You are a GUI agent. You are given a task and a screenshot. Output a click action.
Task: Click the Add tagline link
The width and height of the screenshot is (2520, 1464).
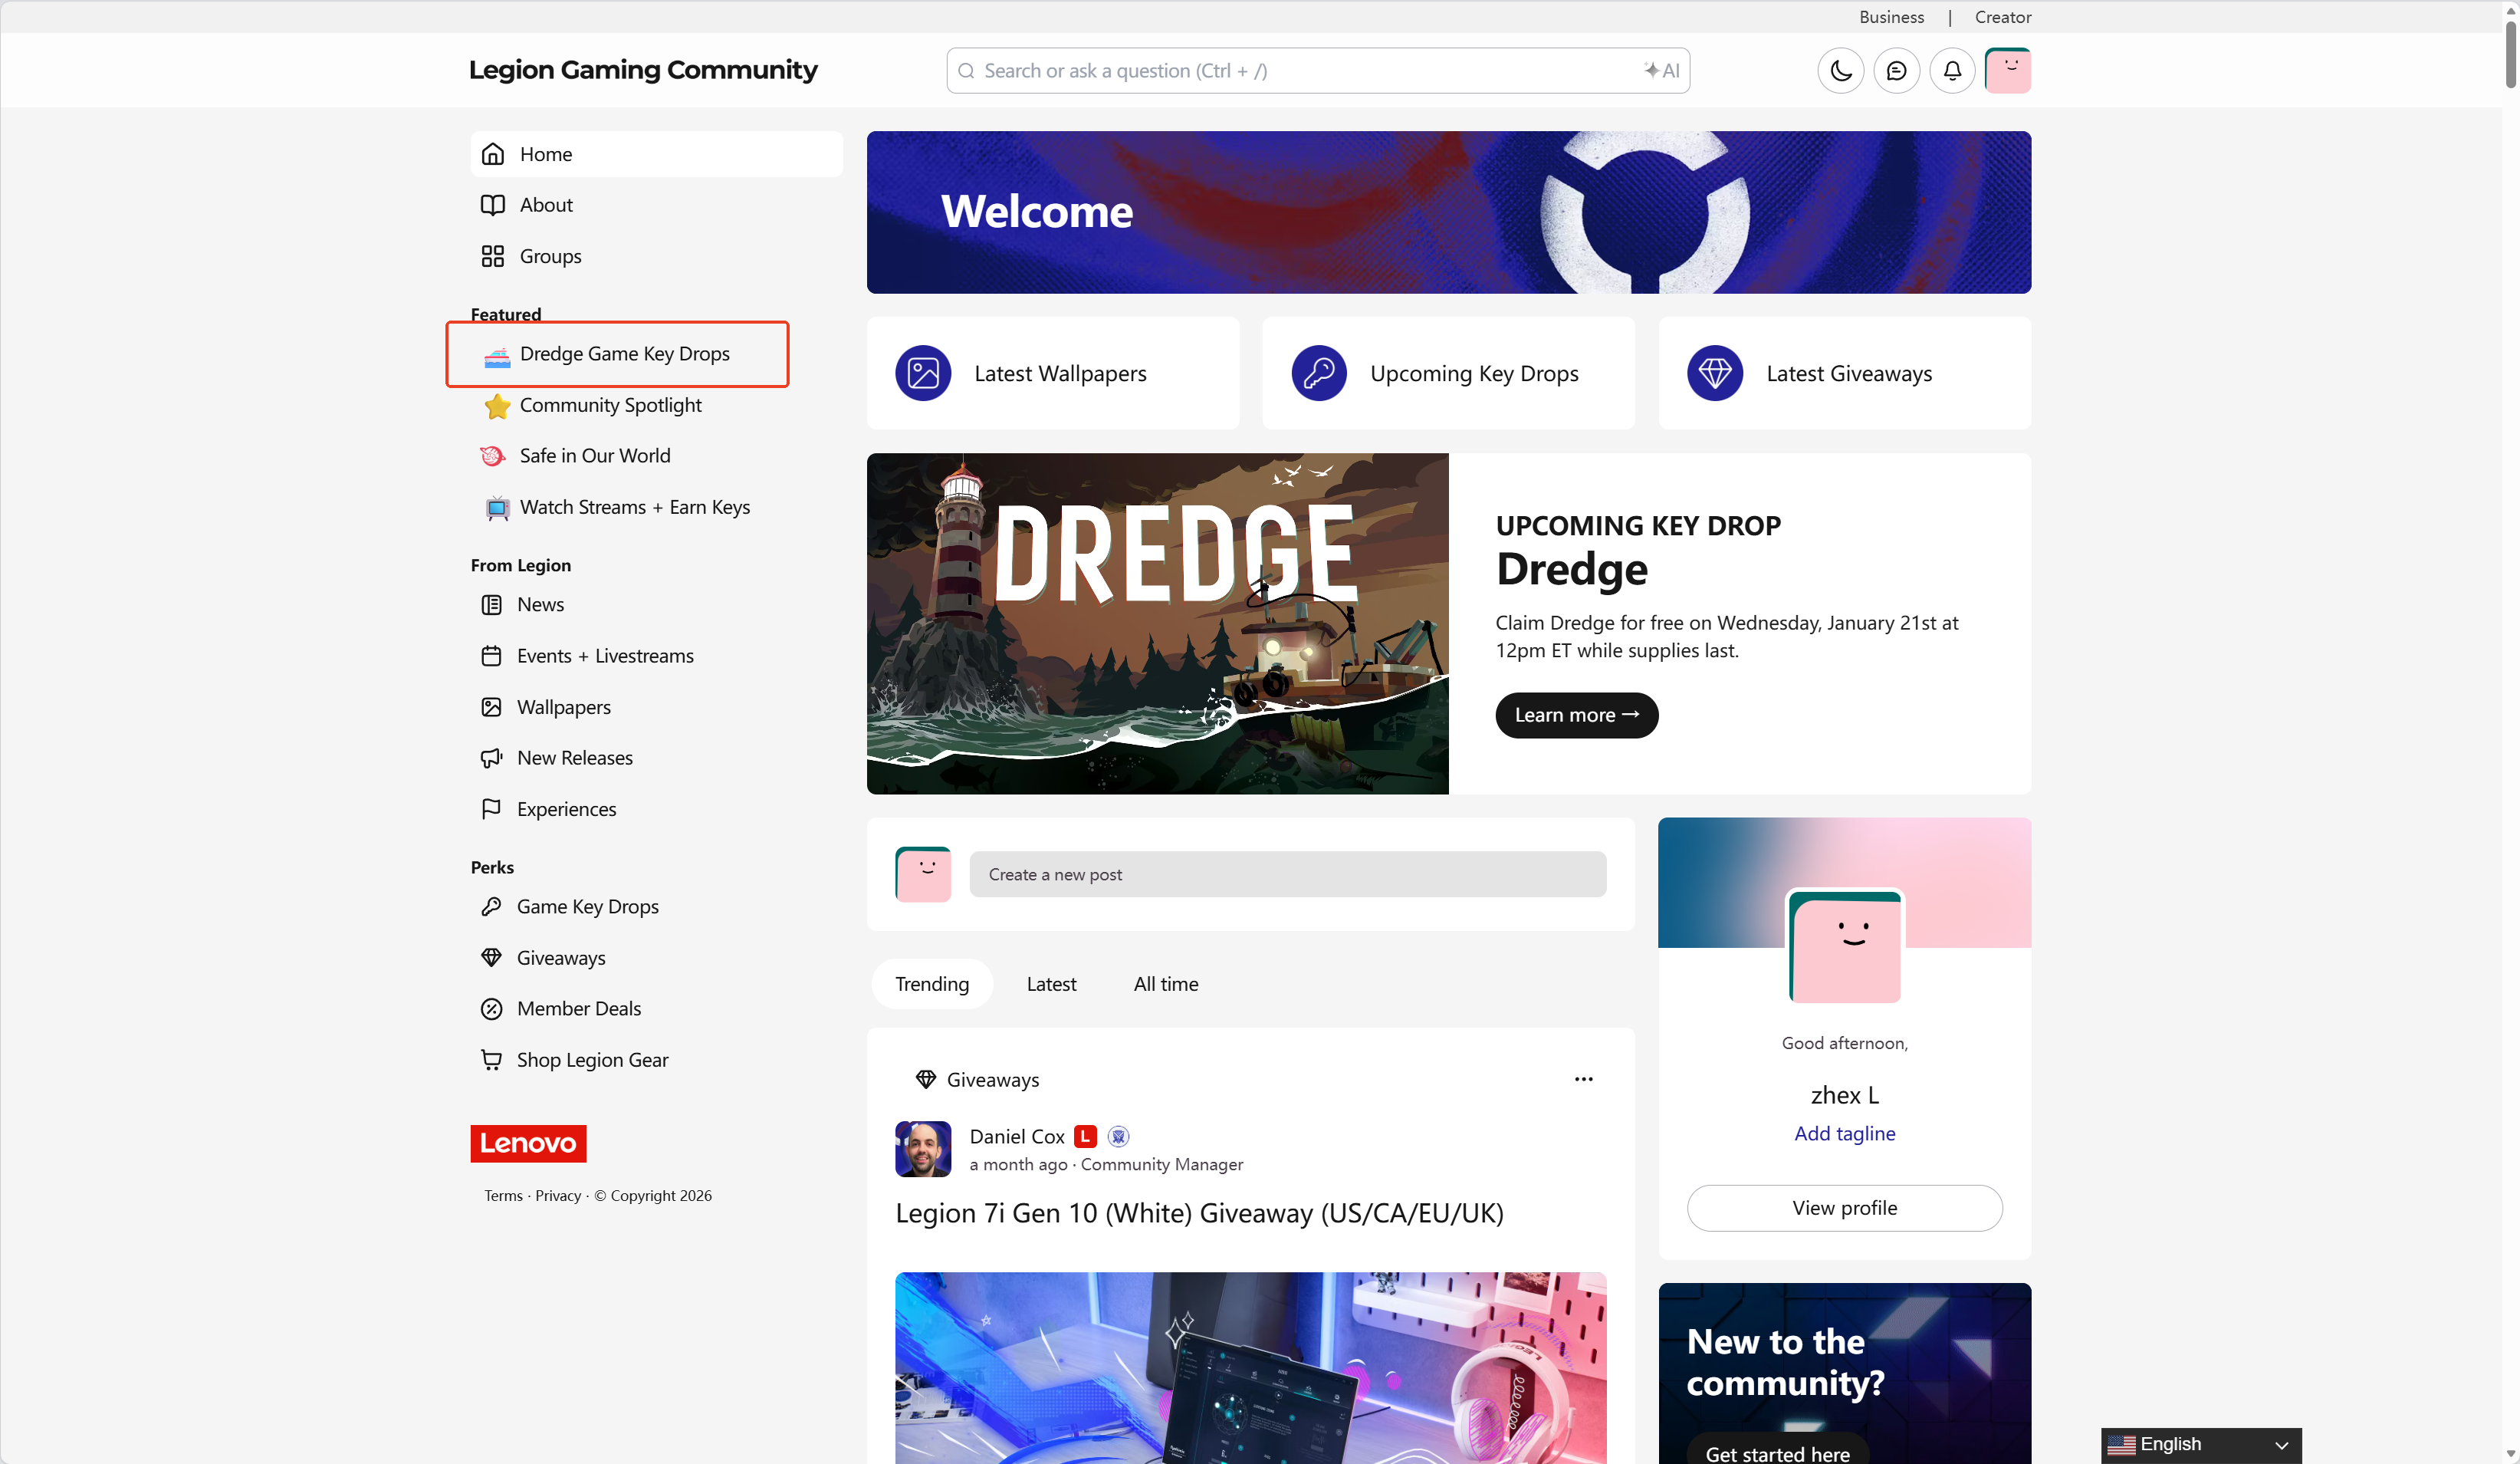[1844, 1133]
